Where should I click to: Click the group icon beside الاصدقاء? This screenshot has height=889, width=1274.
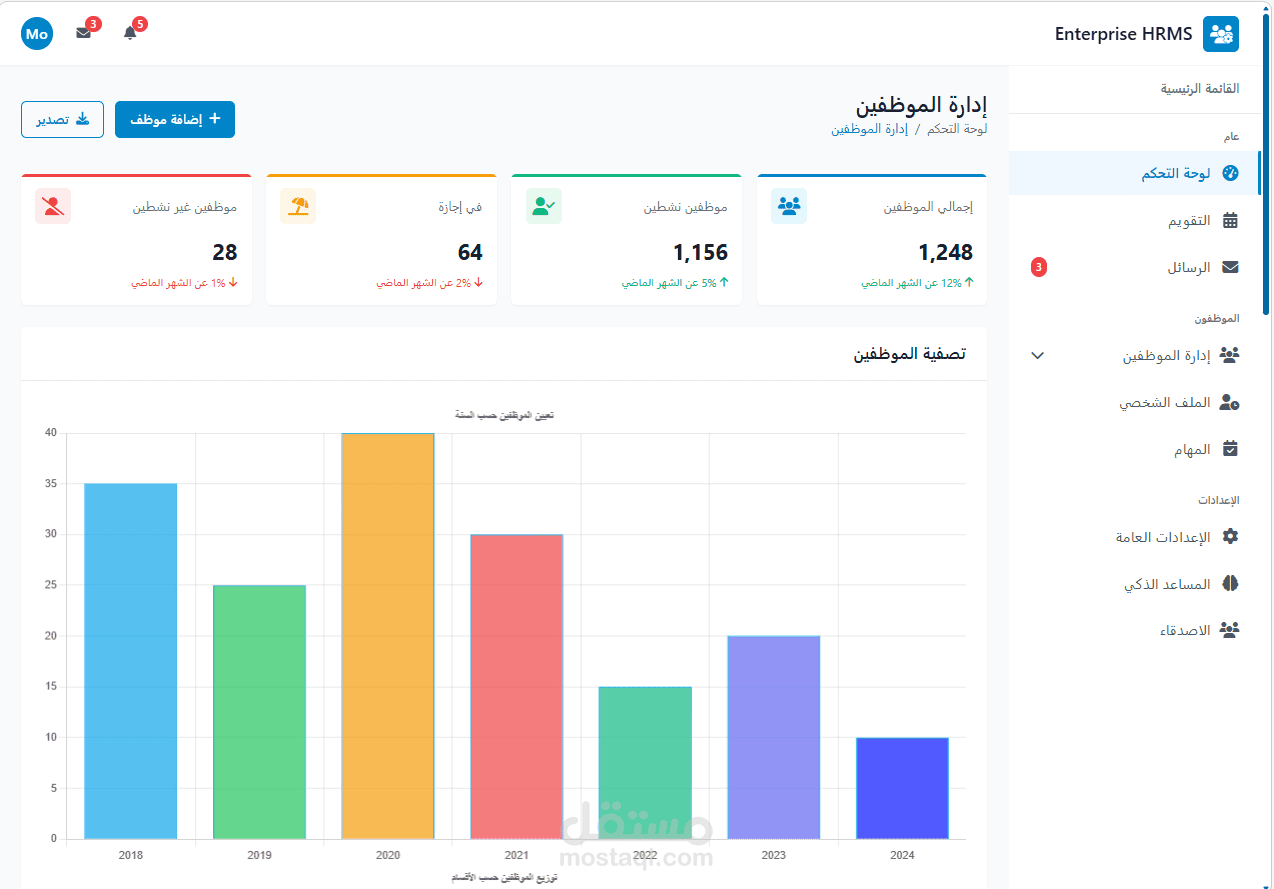click(x=1230, y=630)
